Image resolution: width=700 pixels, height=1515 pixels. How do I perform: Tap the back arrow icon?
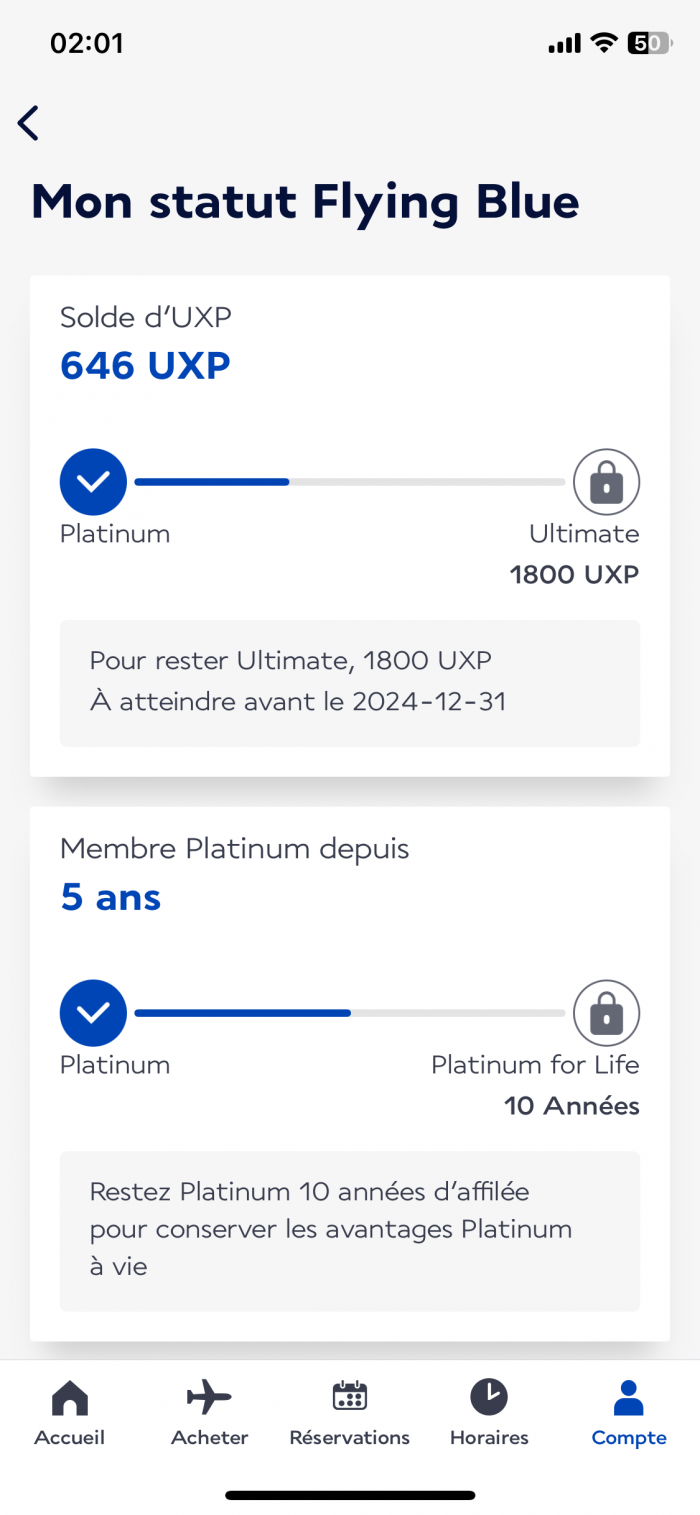[x=28, y=123]
